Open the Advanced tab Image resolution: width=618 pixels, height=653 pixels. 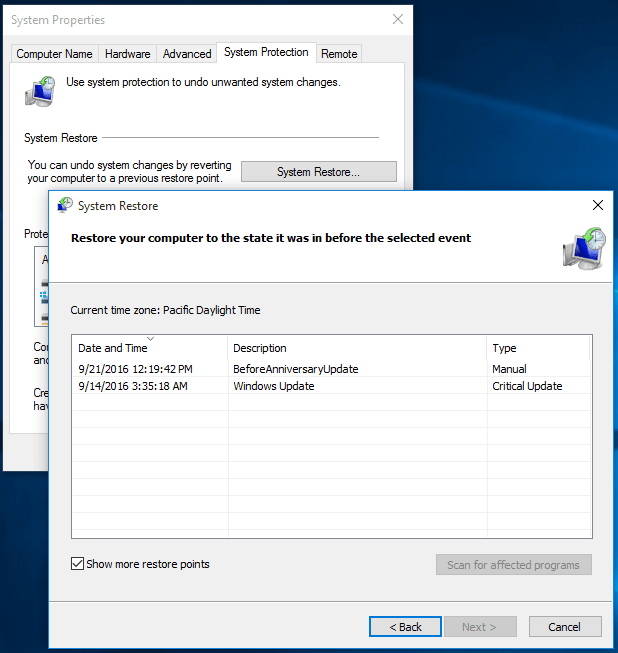[x=187, y=54]
